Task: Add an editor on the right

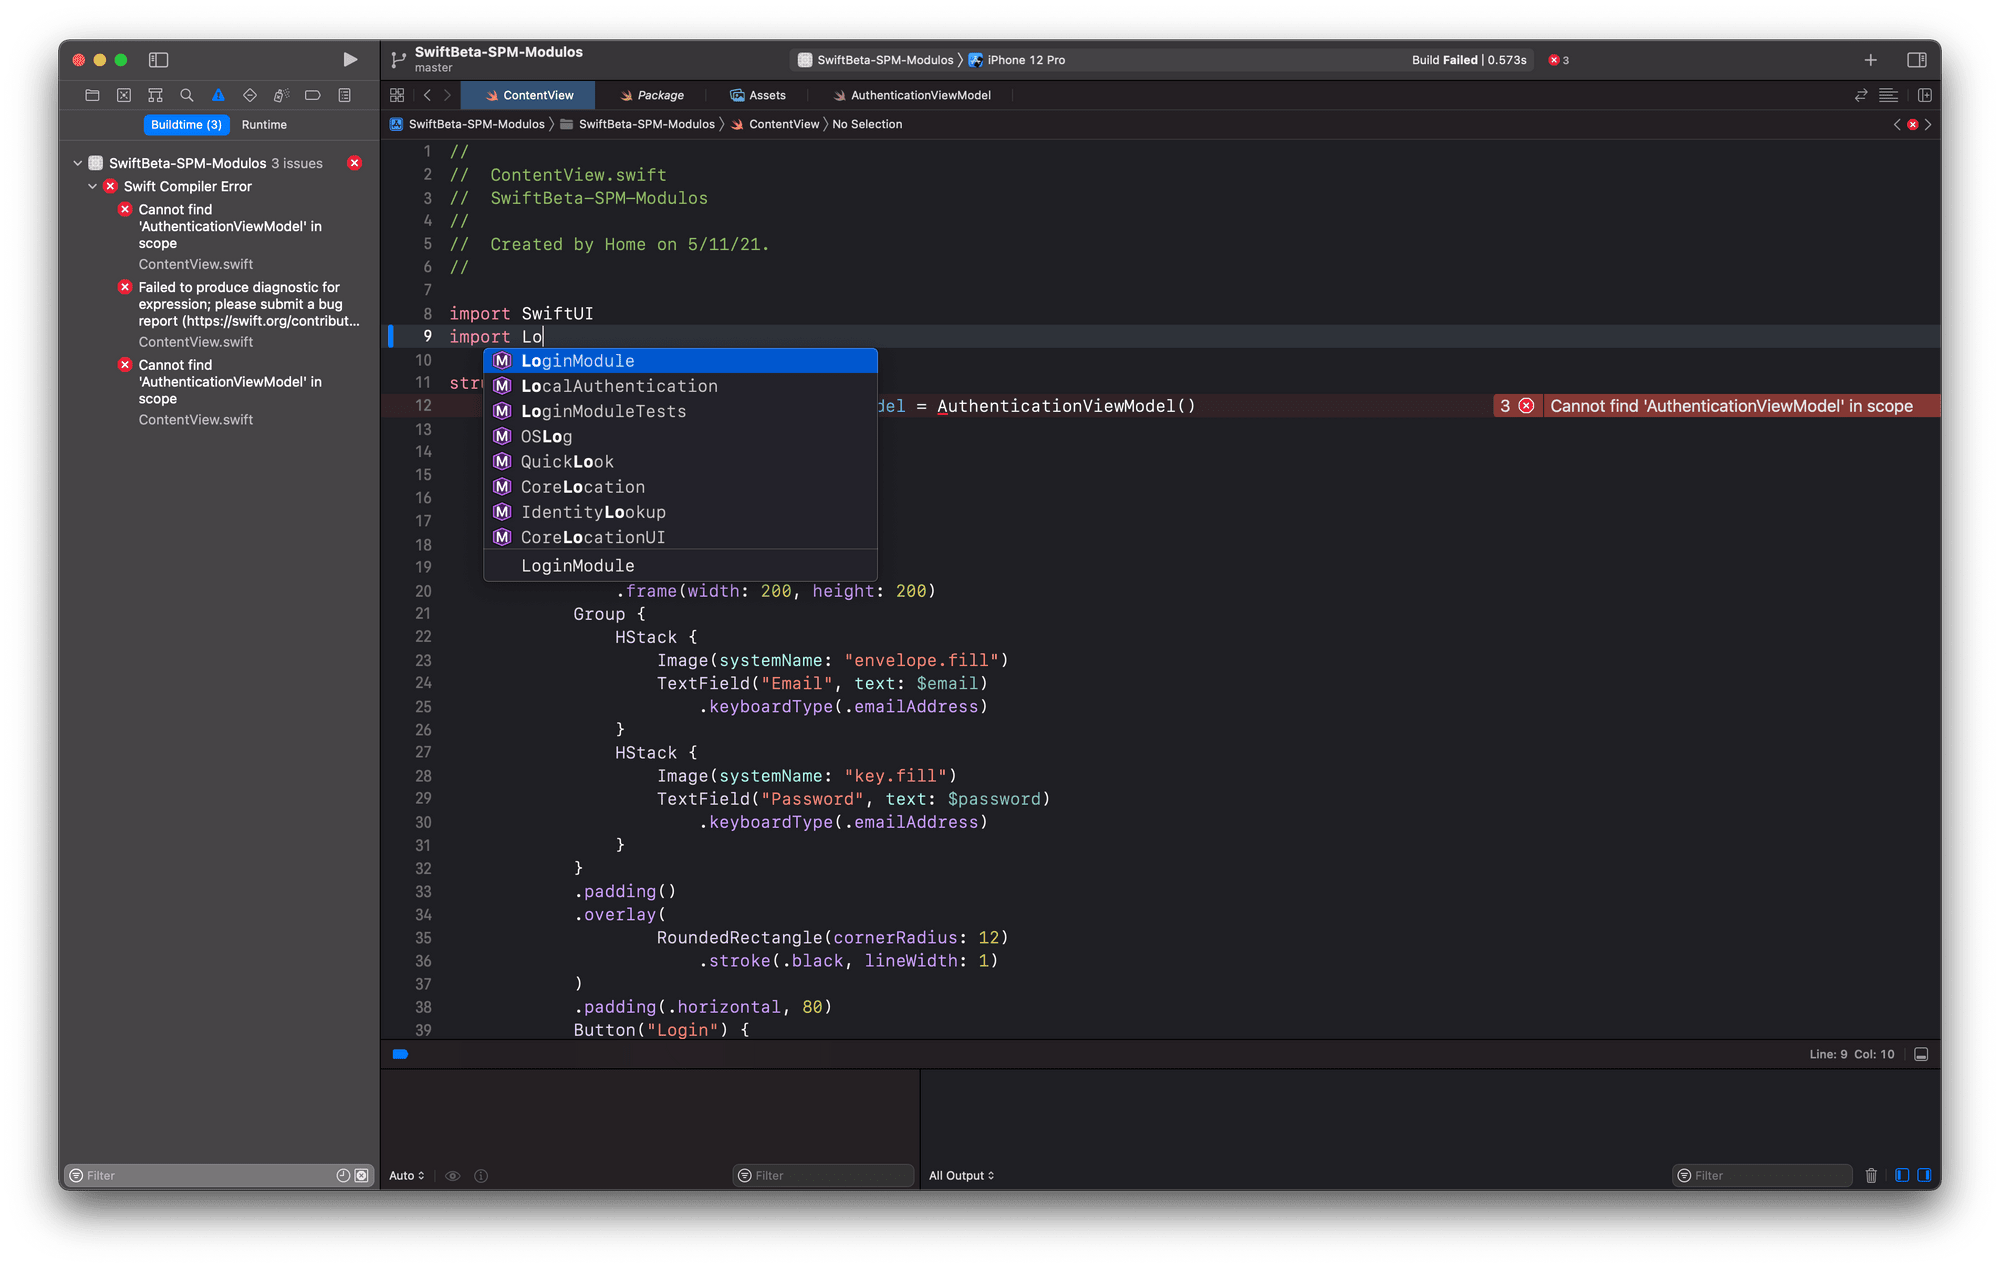Action: coord(1925,95)
